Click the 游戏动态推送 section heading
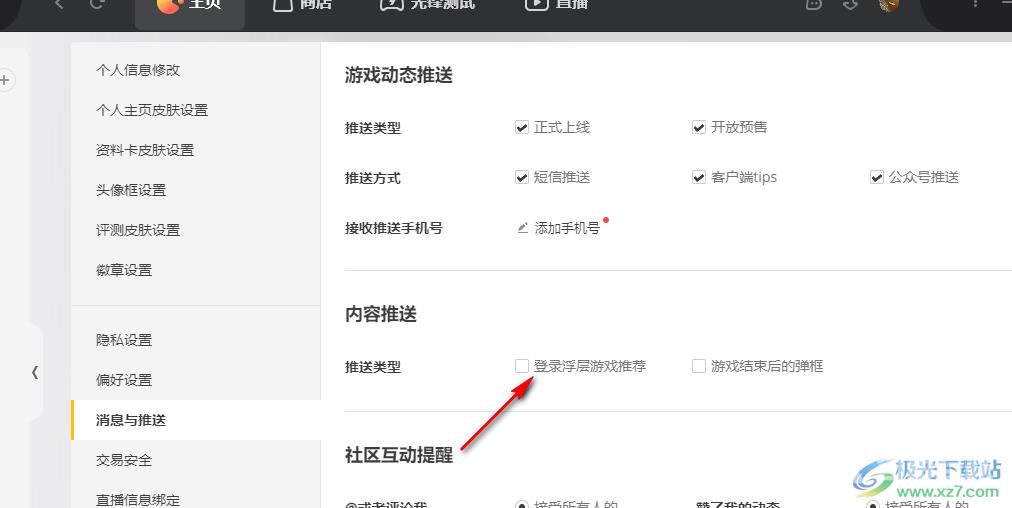 (399, 75)
